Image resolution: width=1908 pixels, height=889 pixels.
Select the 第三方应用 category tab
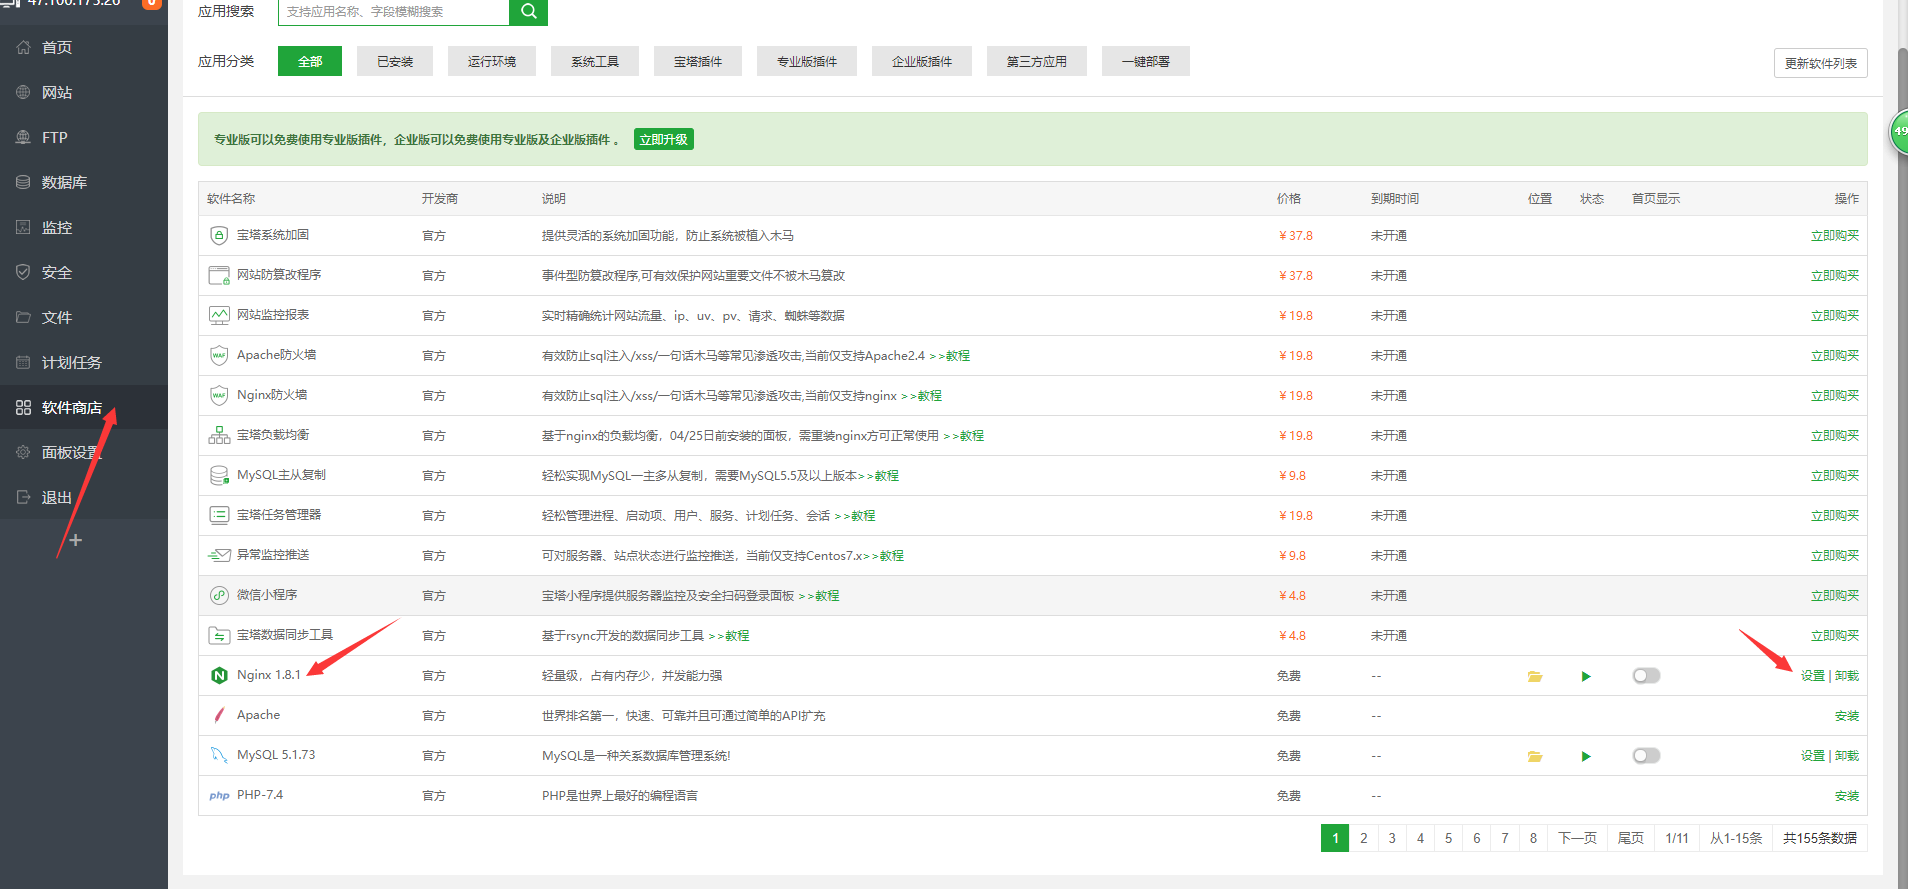coord(1037,61)
